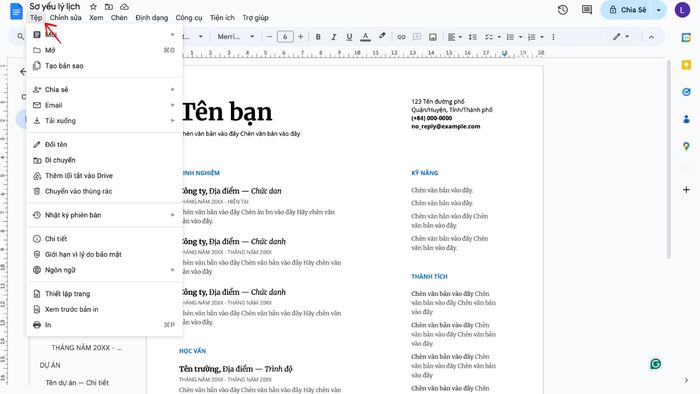Screen dimensions: 700x394
Task: Select the Di chuyển menu item
Action: coord(104,160)
